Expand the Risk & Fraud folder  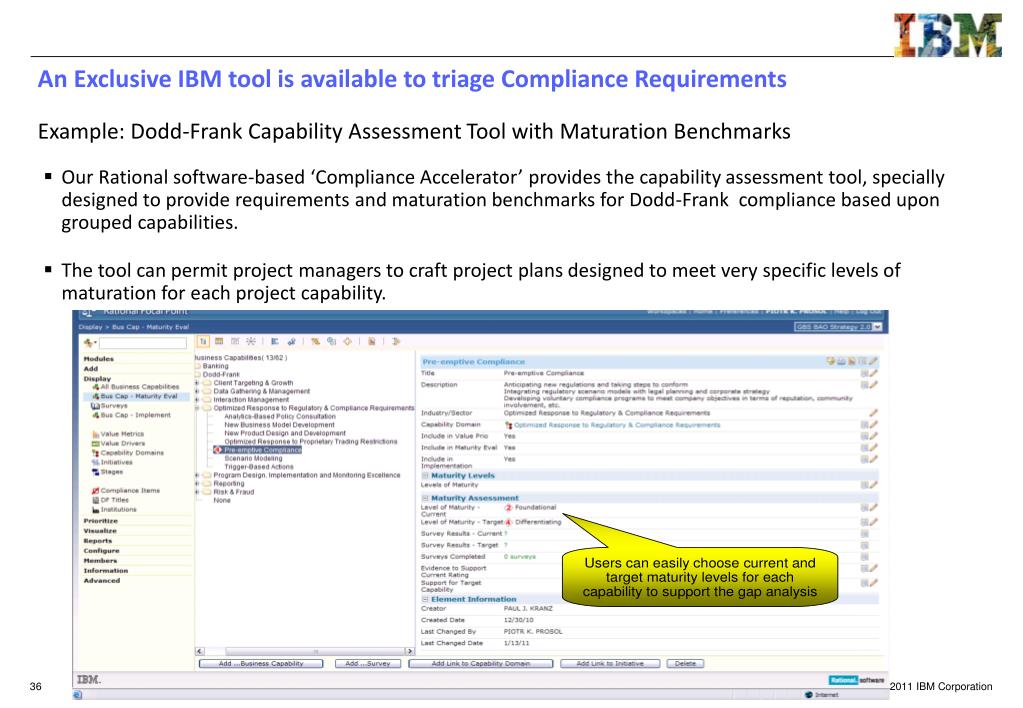pos(197,493)
